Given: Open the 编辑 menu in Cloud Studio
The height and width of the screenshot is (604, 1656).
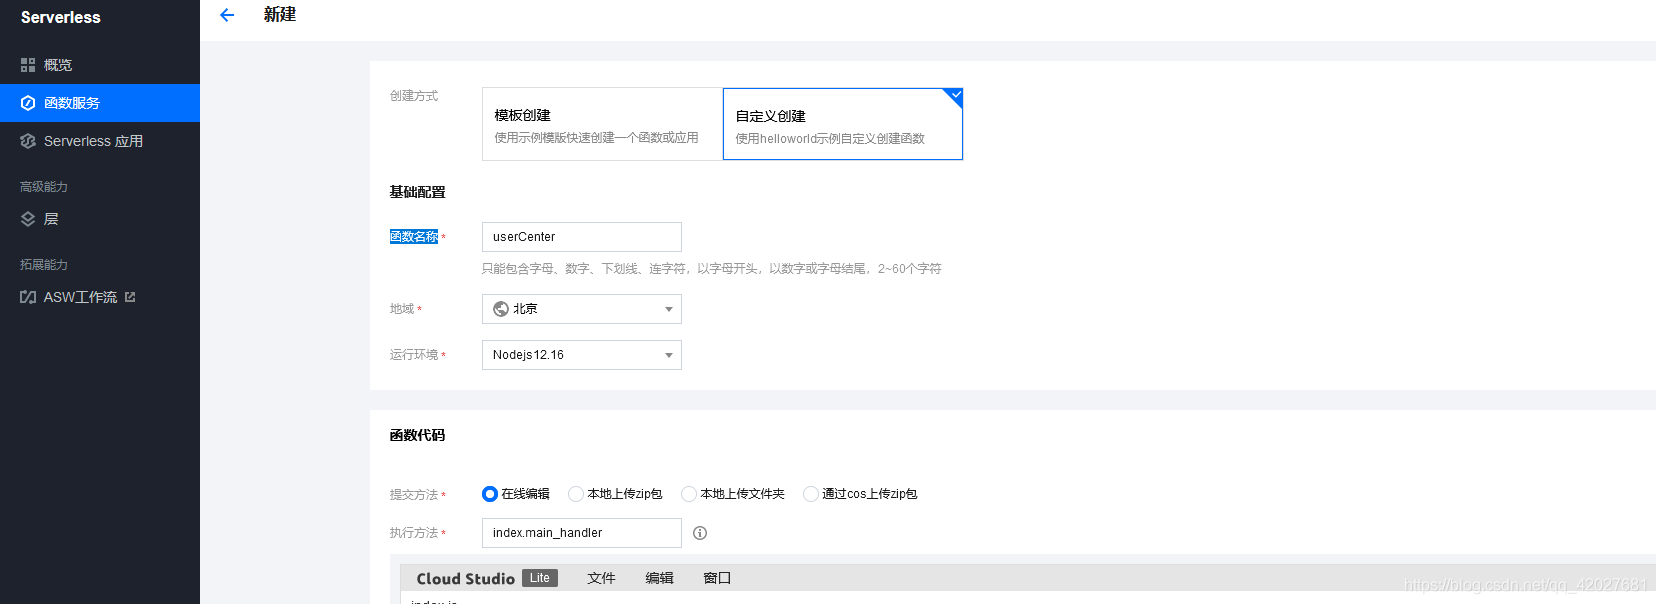Looking at the screenshot, I should point(659,578).
